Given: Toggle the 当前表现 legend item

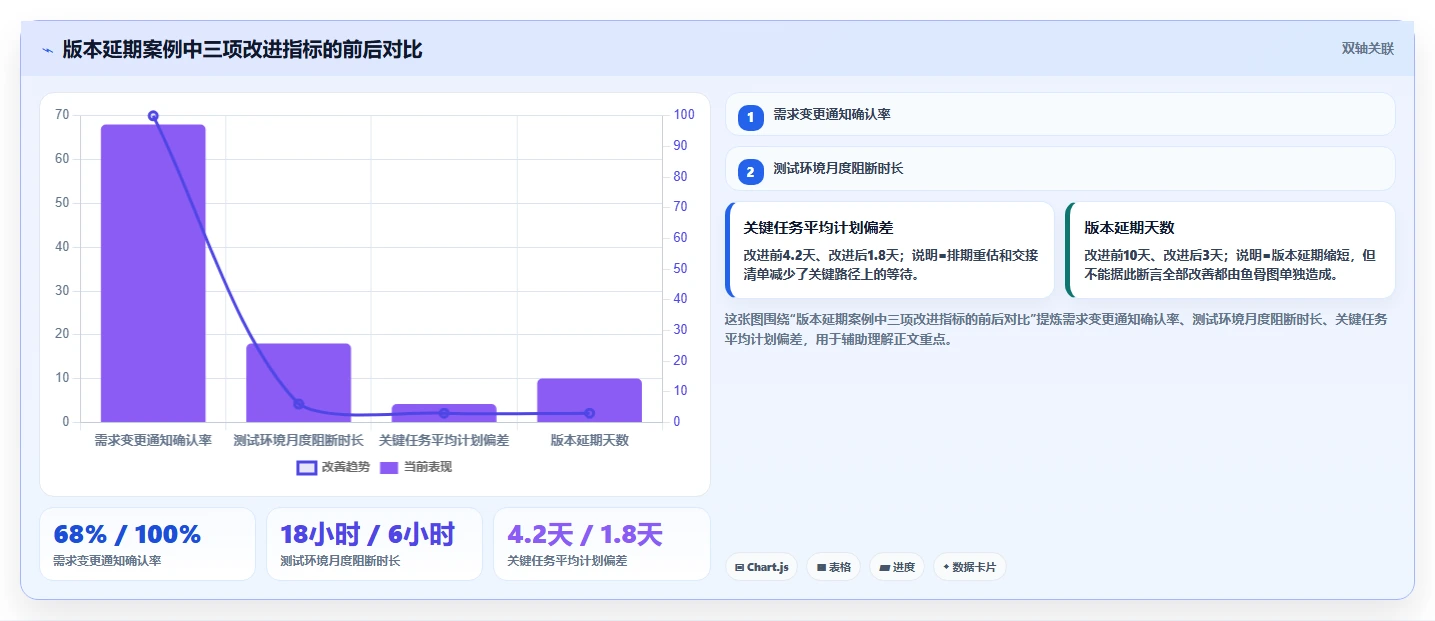Looking at the screenshot, I should click(416, 467).
